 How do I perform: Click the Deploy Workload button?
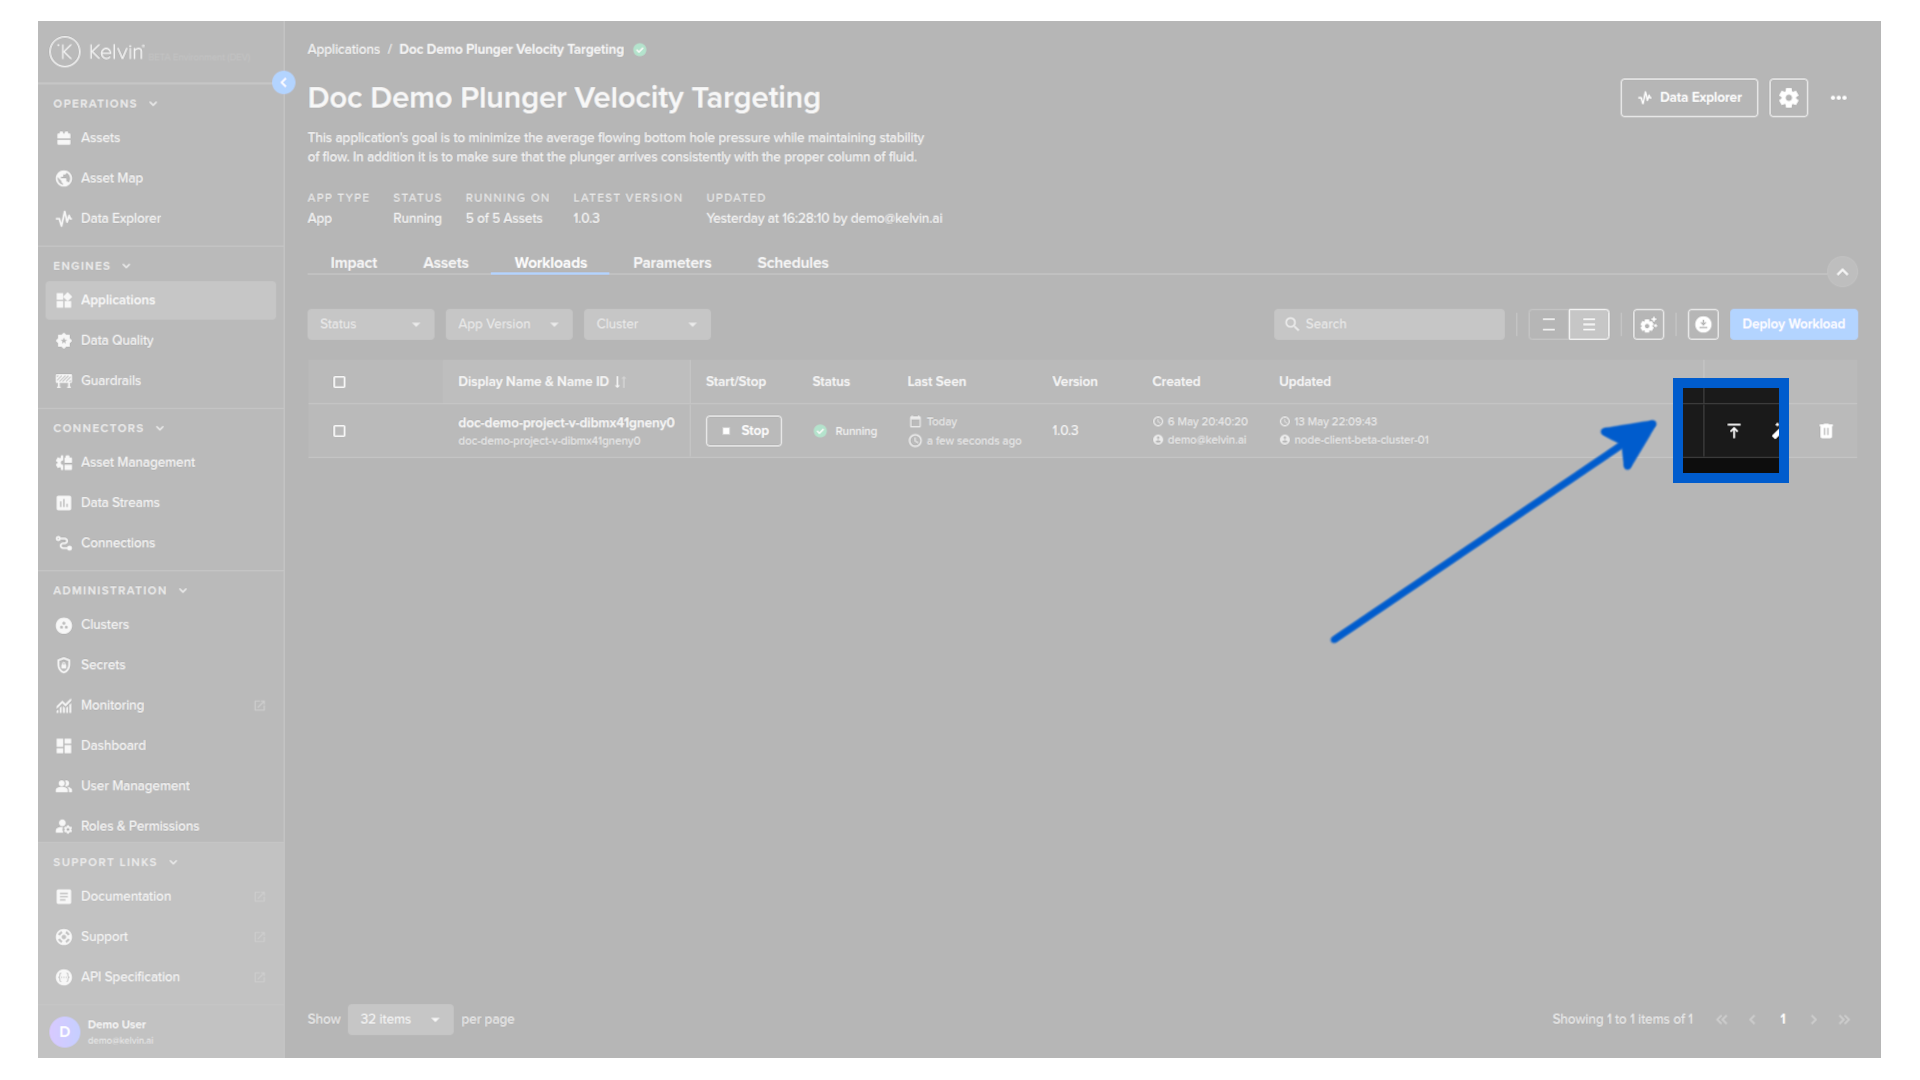(1793, 324)
